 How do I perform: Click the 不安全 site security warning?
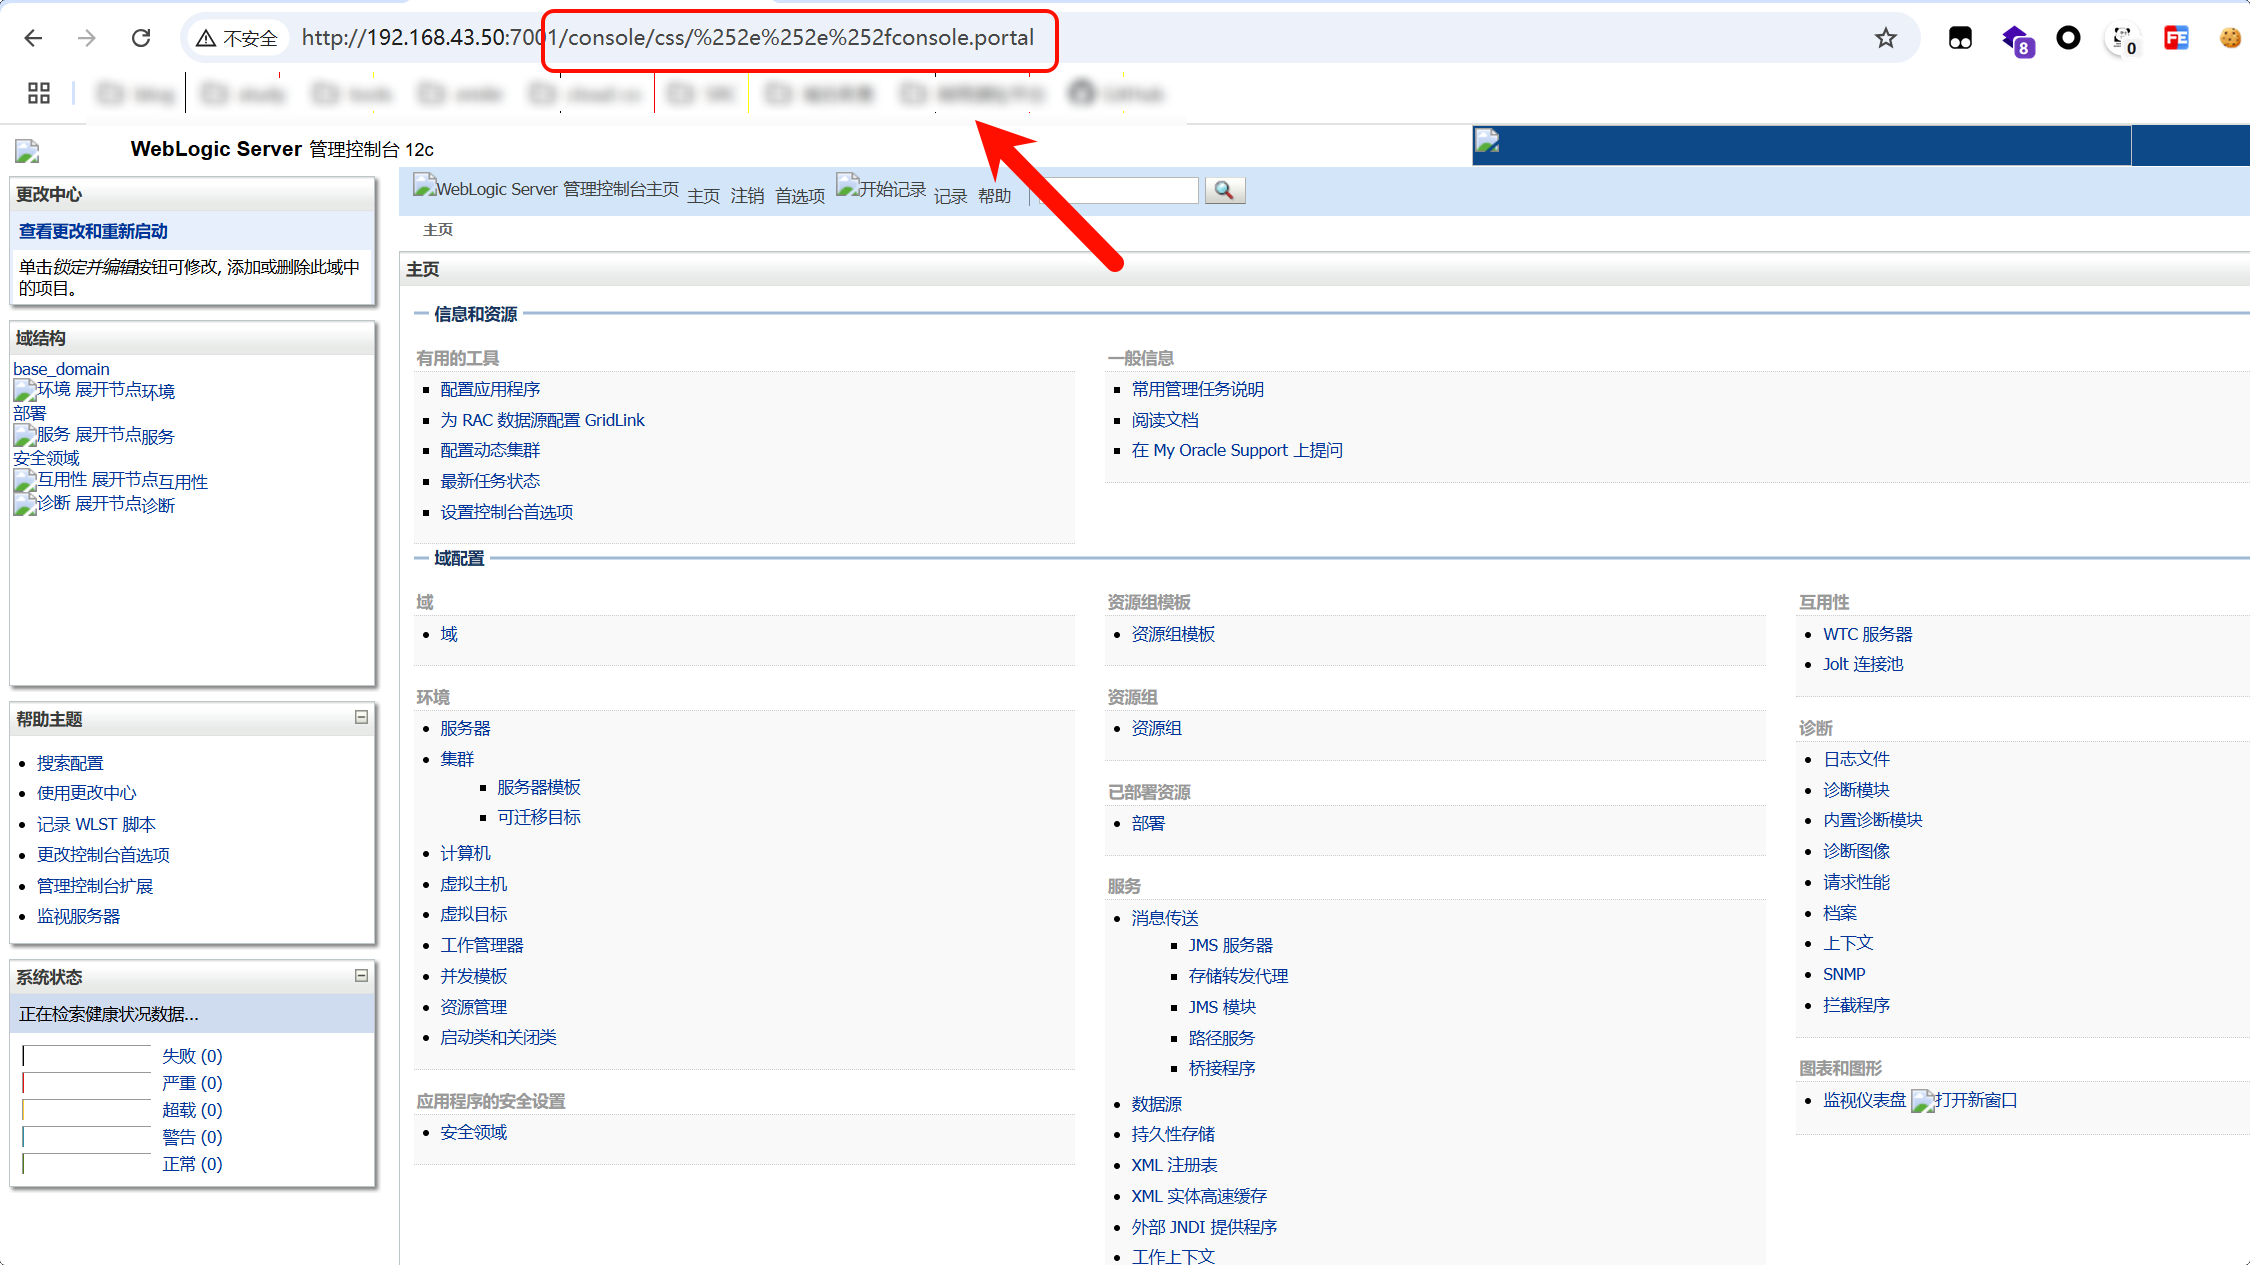238,38
